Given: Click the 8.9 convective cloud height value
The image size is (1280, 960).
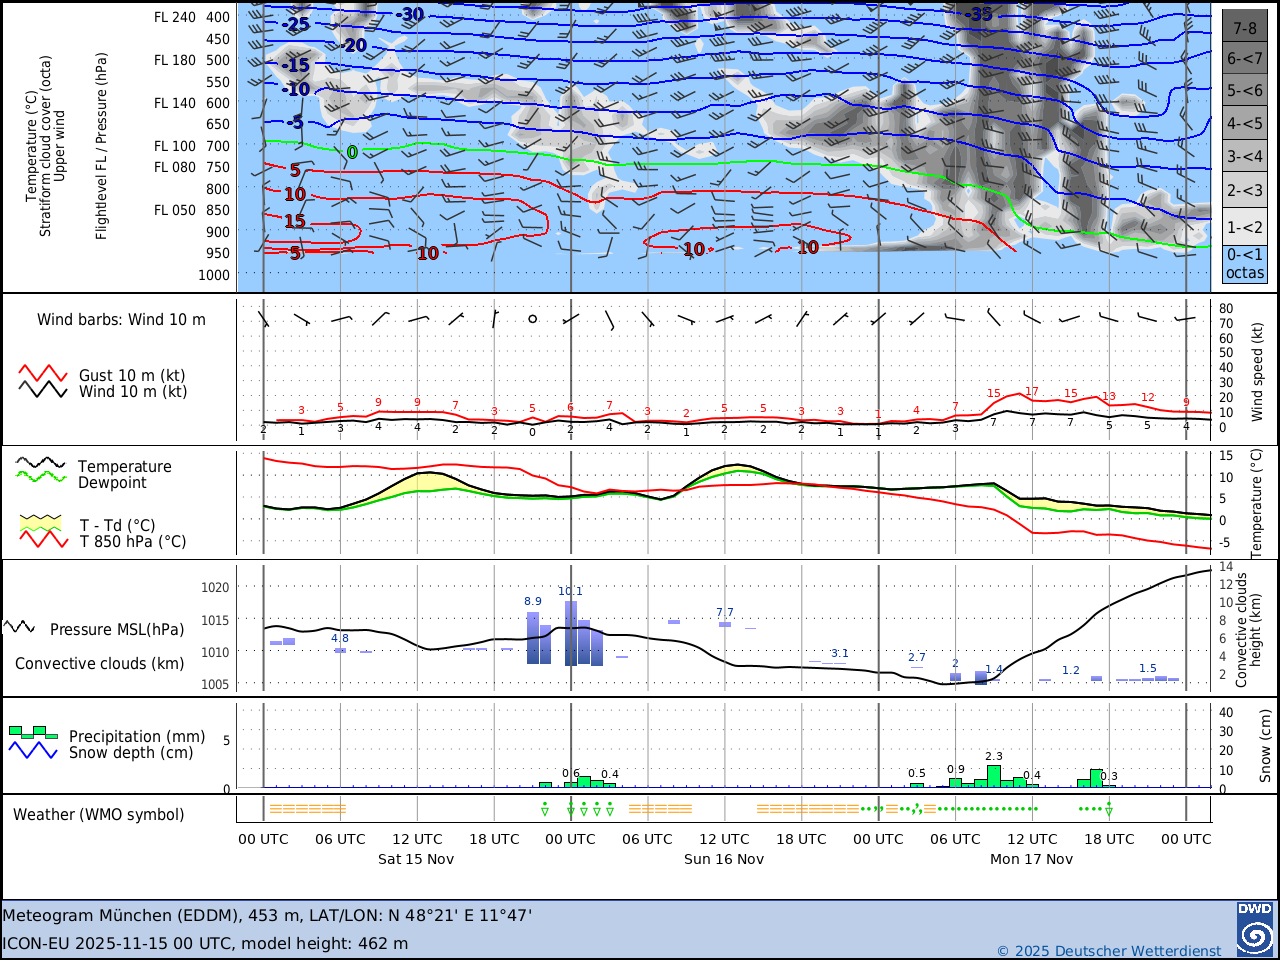Looking at the screenshot, I should click(x=533, y=601).
